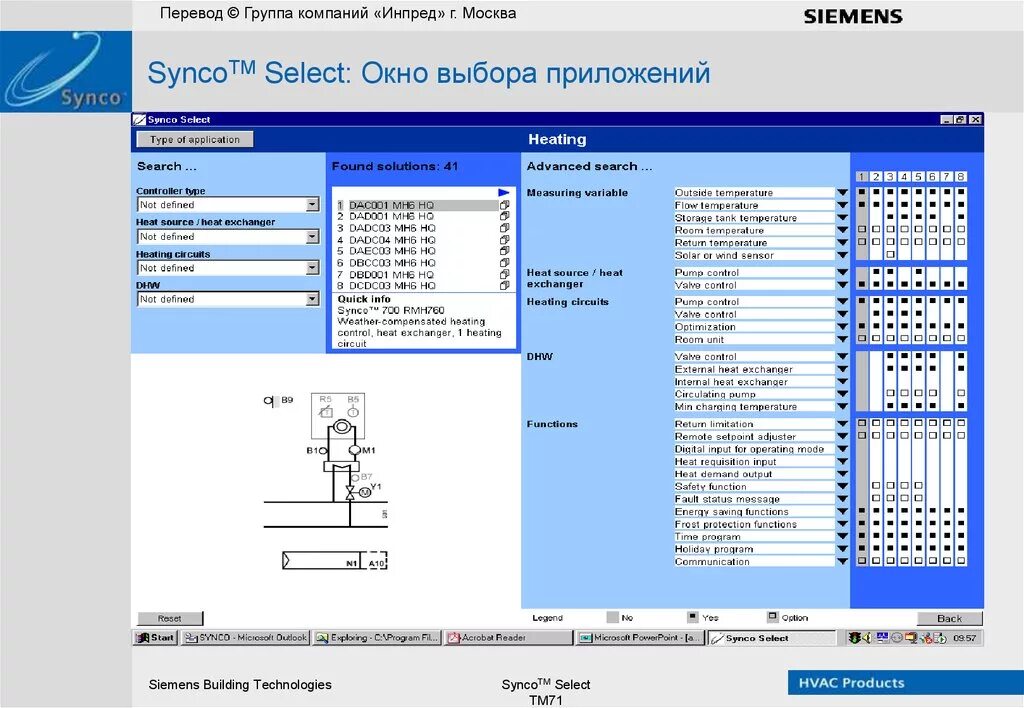Toggle Safety function option box in column 2

click(876, 486)
